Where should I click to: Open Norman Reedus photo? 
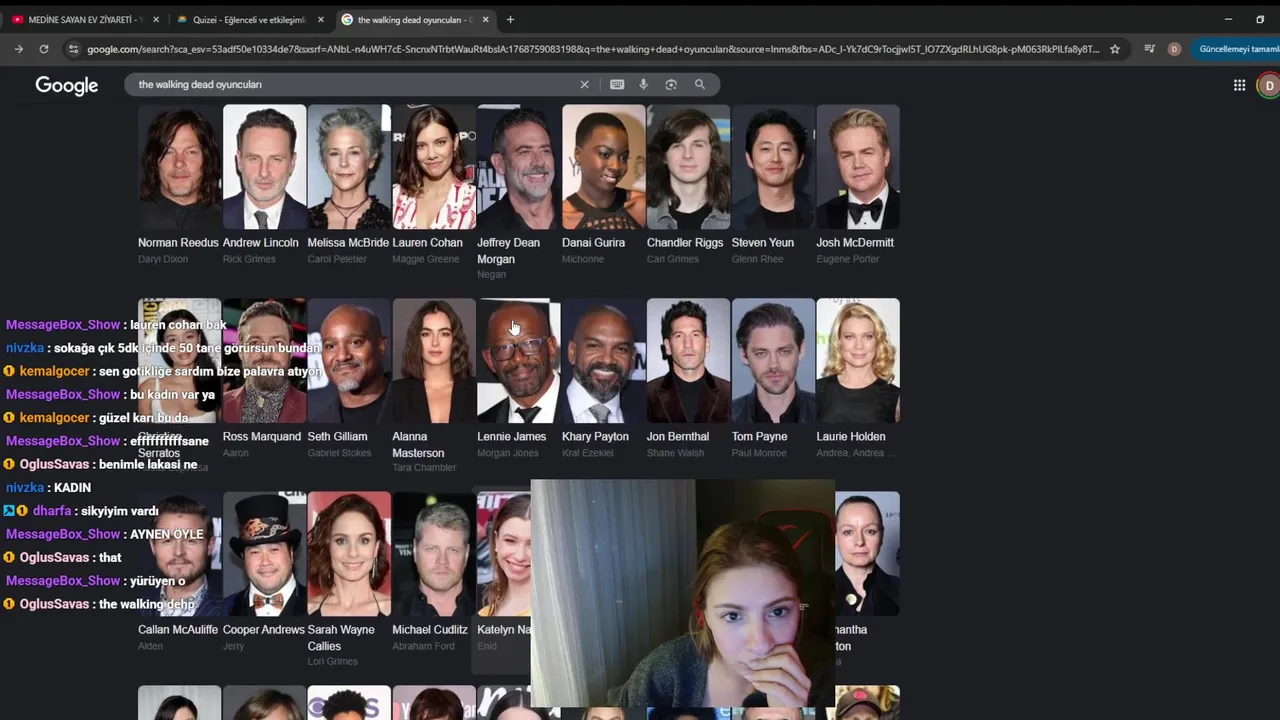(180, 167)
